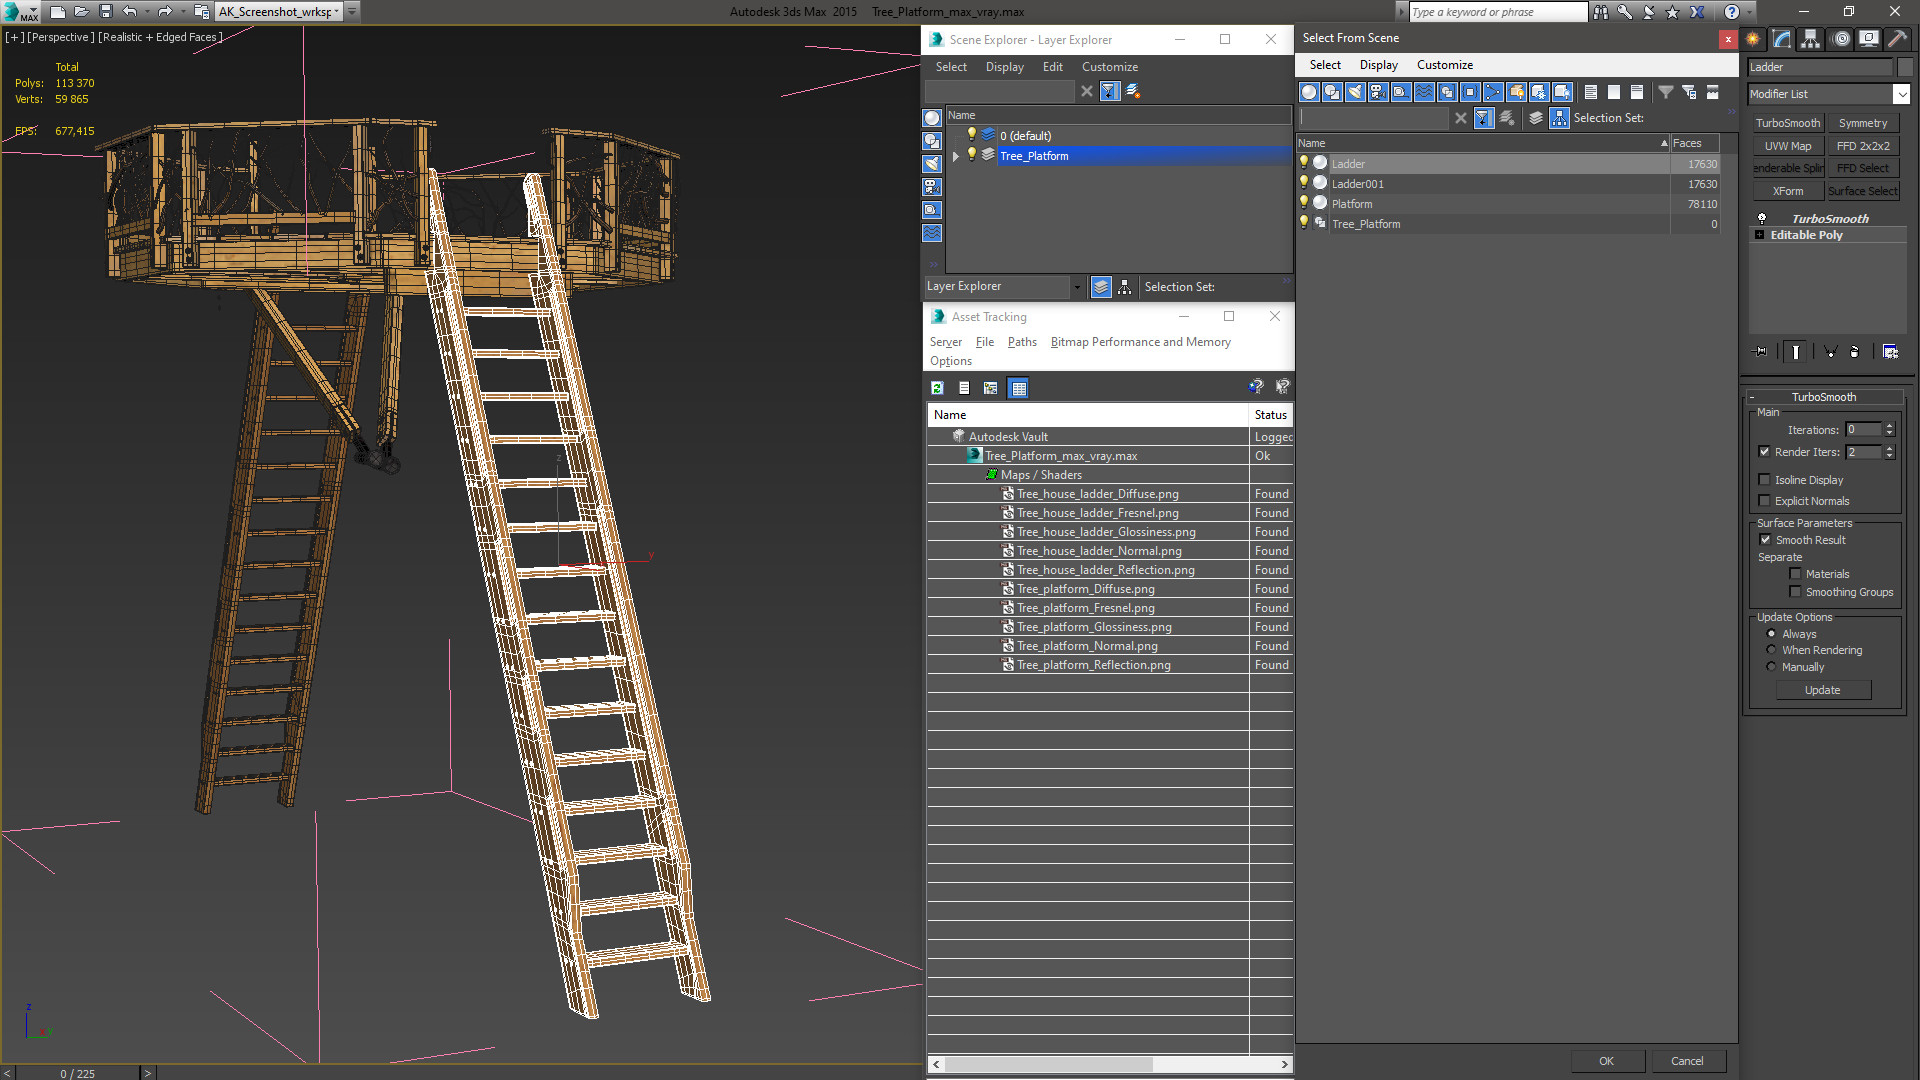The width and height of the screenshot is (1920, 1080).
Task: Click Select All icon in Select From Scene
Action: point(1590,92)
